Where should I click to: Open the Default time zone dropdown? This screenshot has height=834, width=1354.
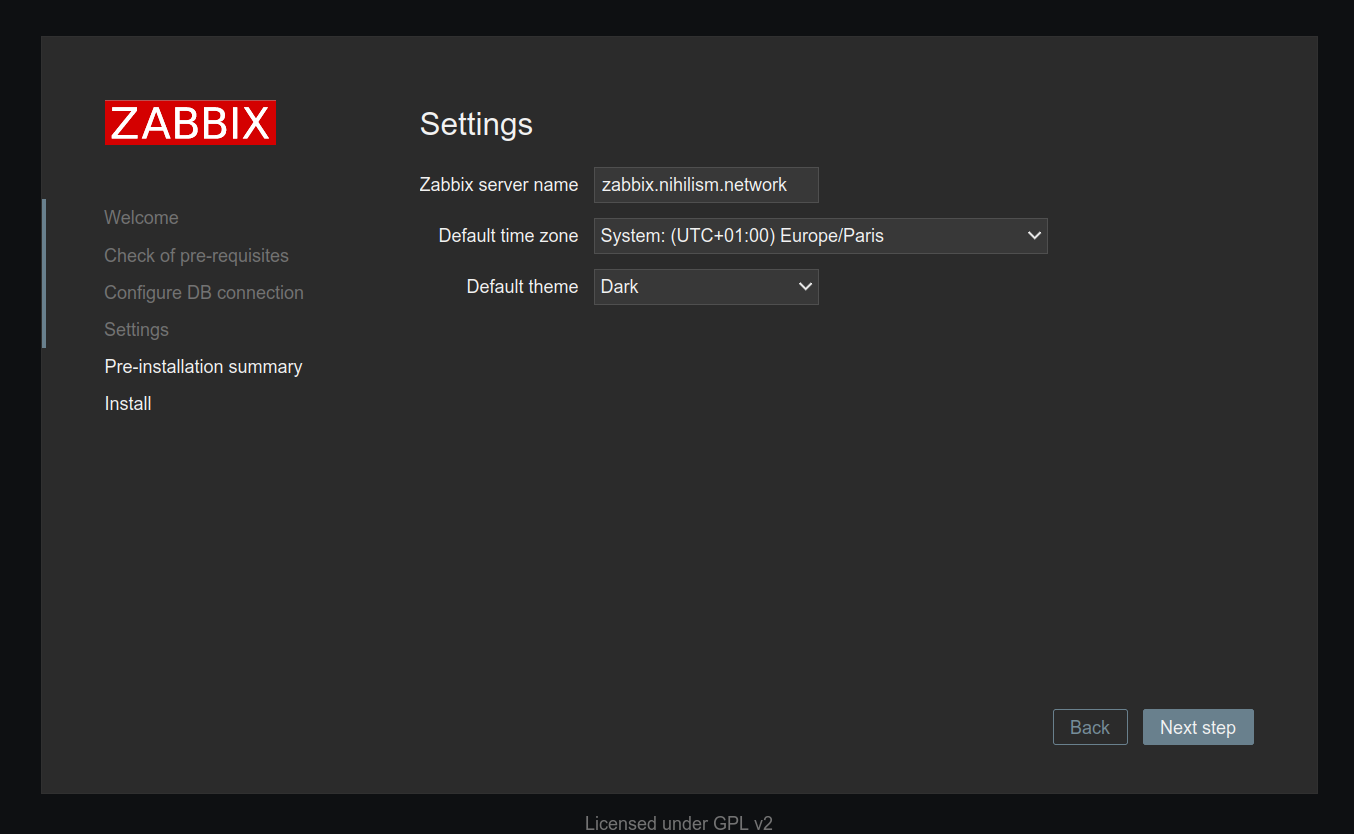coord(820,236)
